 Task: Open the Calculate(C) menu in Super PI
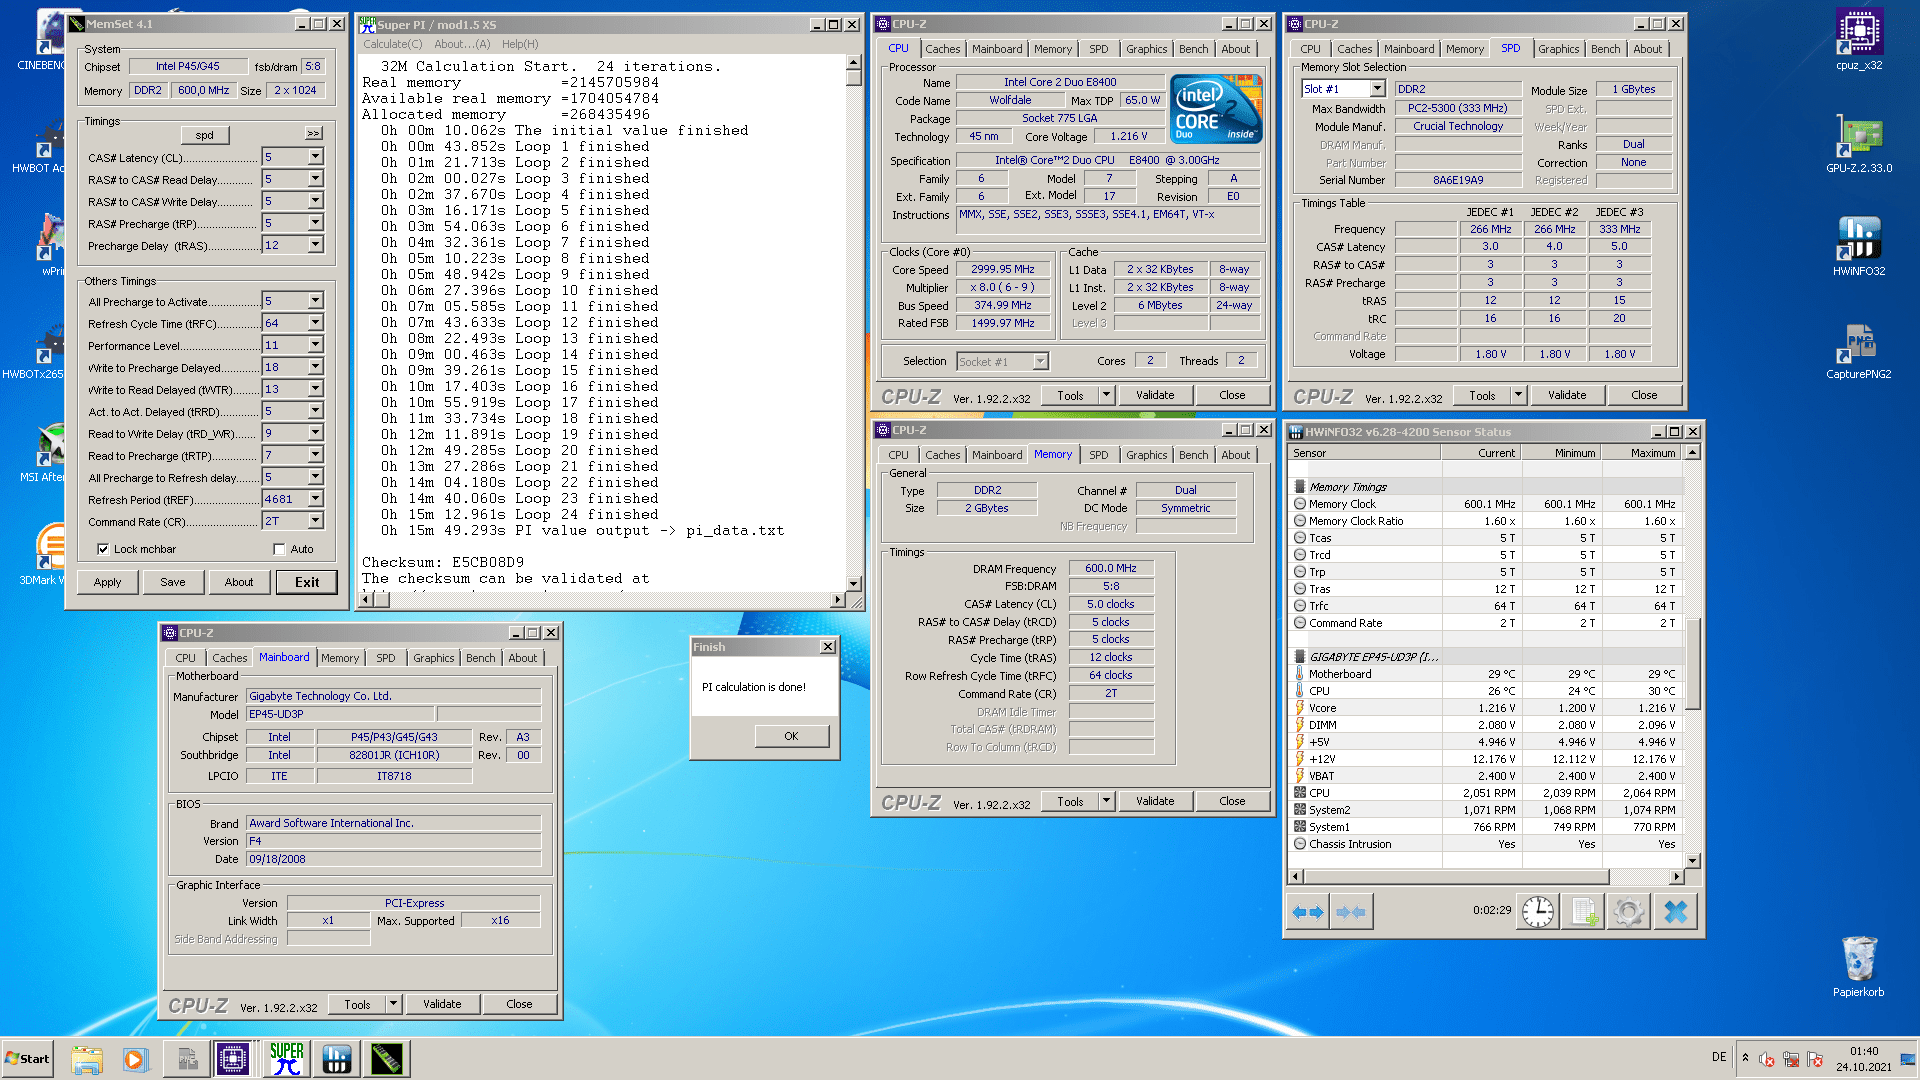[x=392, y=44]
